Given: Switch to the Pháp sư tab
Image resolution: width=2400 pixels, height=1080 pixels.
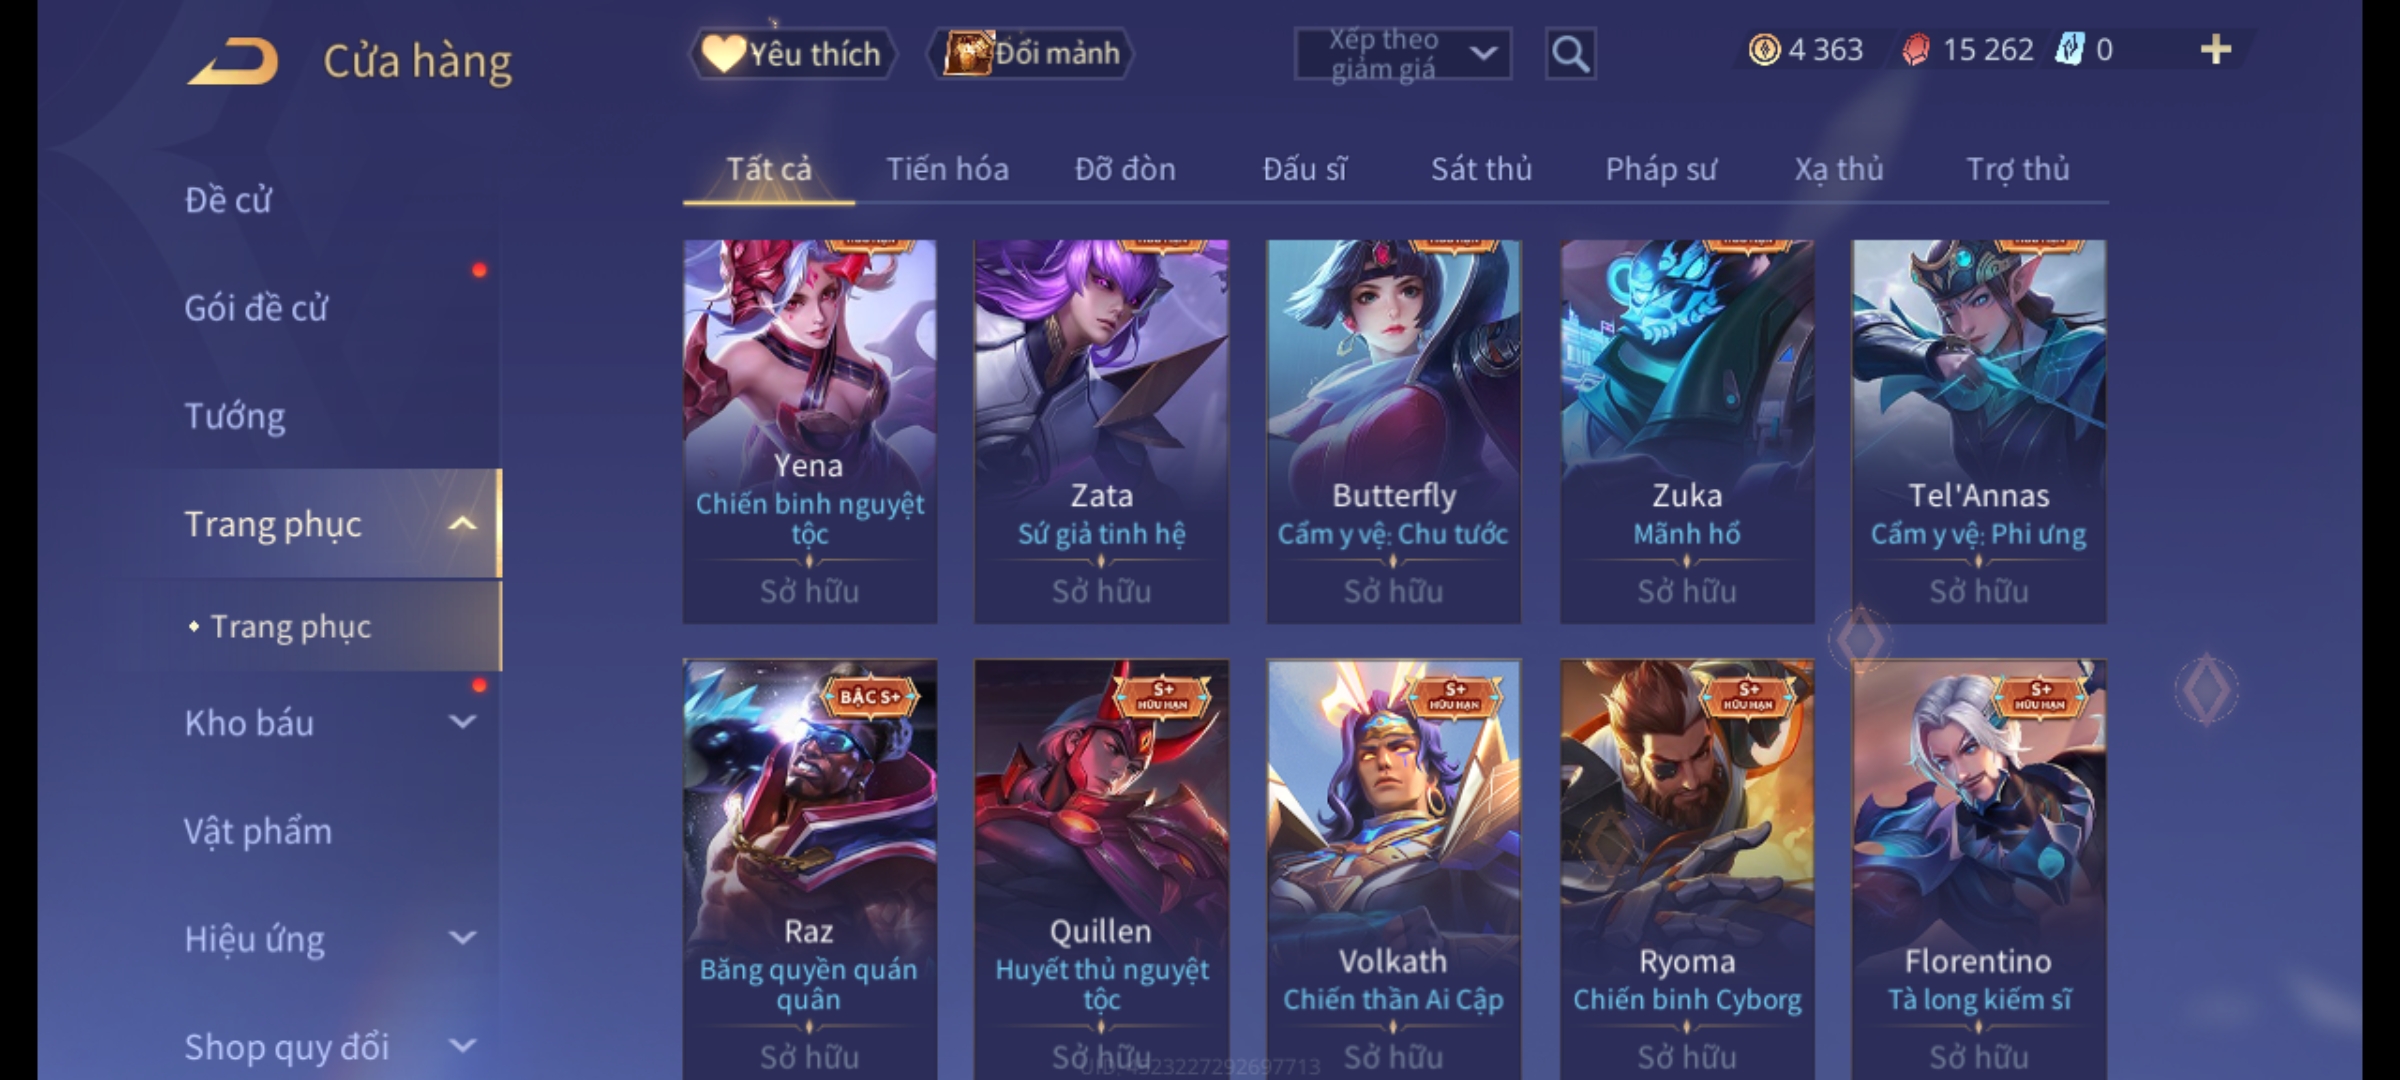Looking at the screenshot, I should 1661,169.
